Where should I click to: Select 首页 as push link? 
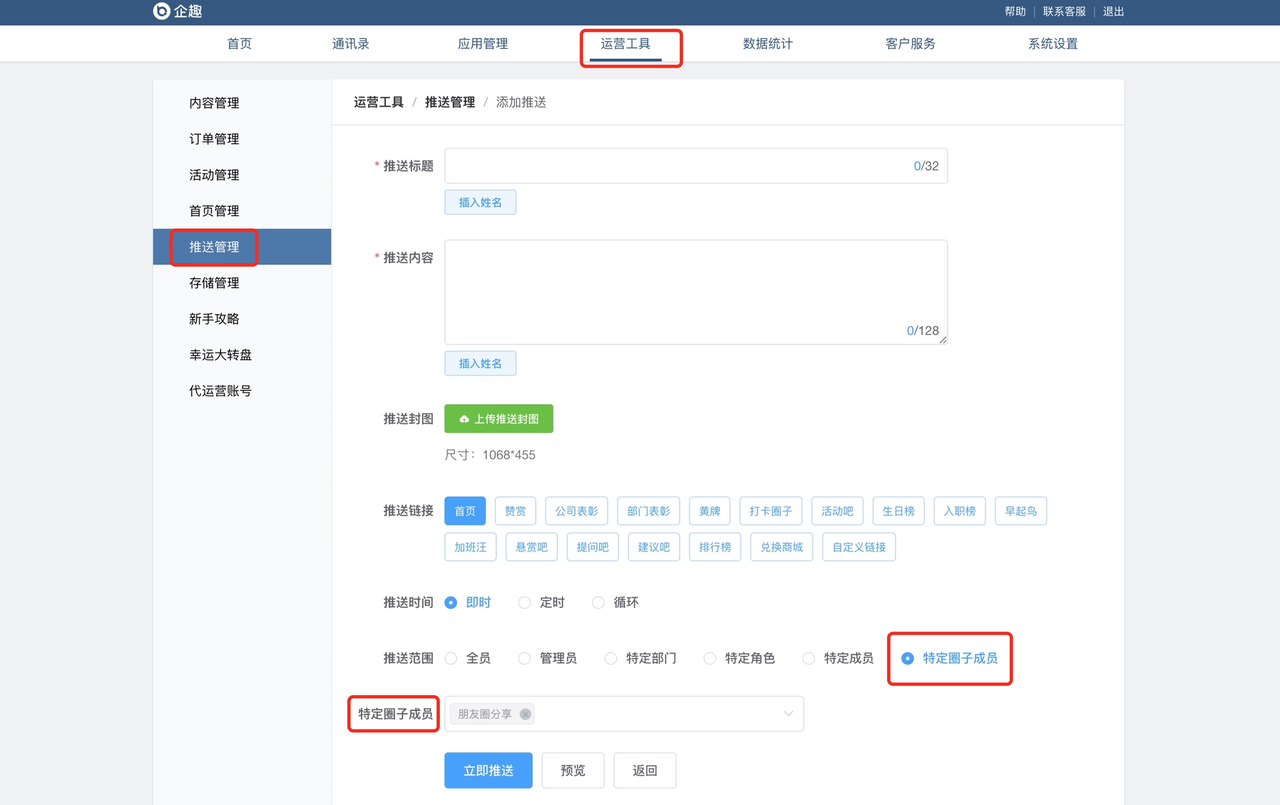click(x=465, y=511)
